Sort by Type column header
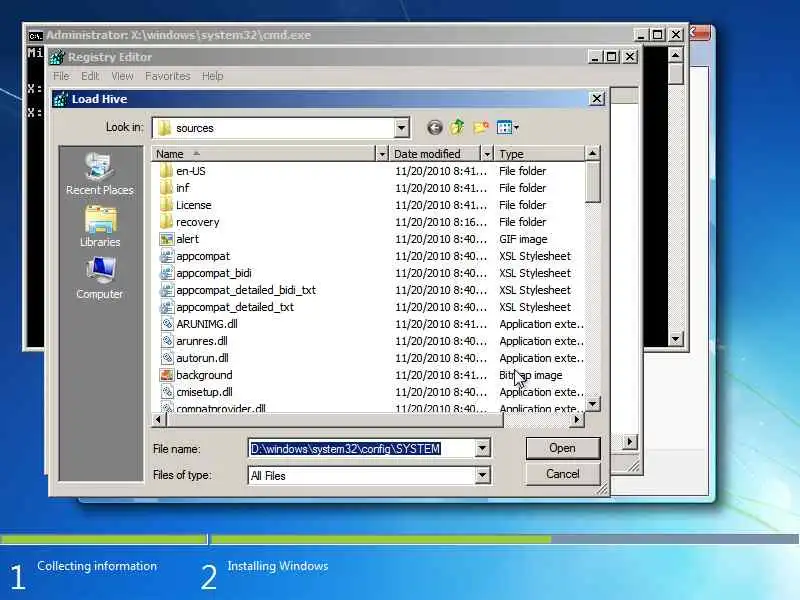 click(539, 154)
